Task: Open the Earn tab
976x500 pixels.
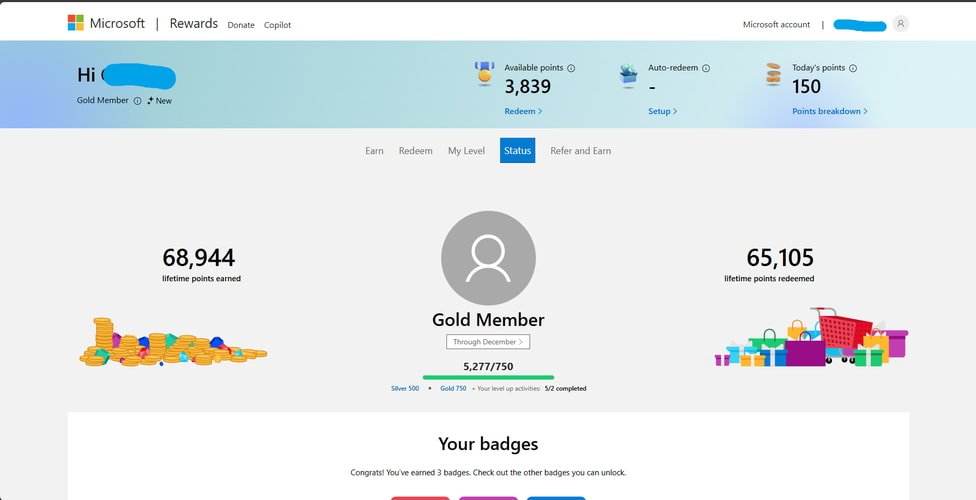Action: tap(374, 151)
